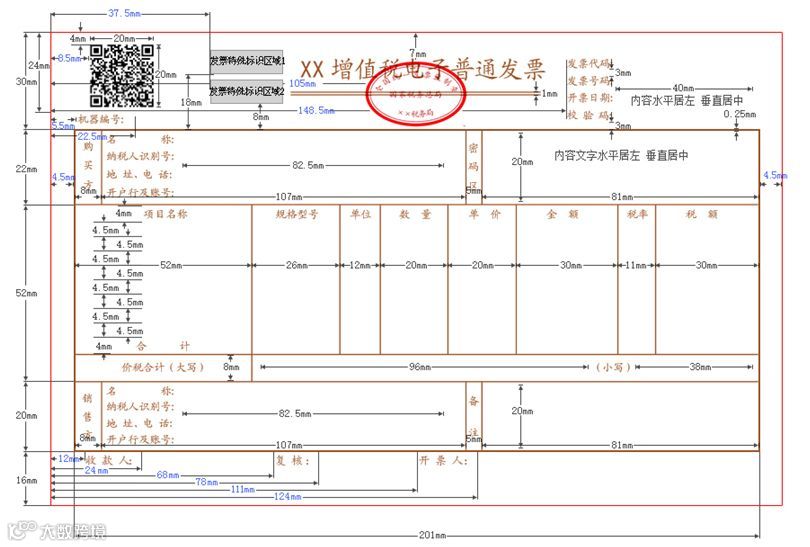Click the 单位 column header
Screen dimensions: 810x547
361,214
